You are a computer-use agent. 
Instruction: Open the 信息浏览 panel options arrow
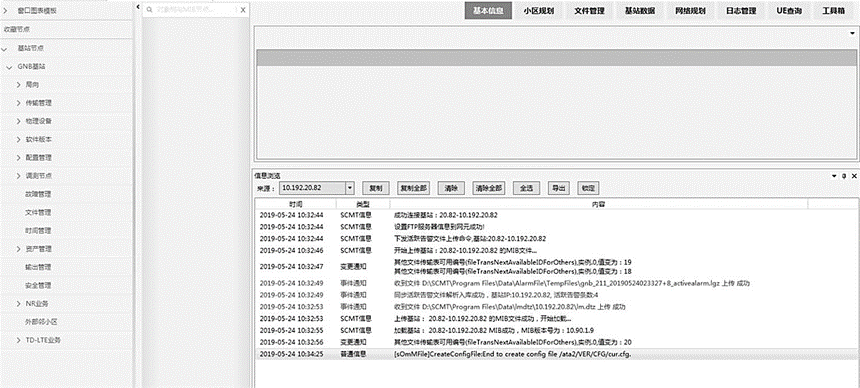[x=835, y=176]
